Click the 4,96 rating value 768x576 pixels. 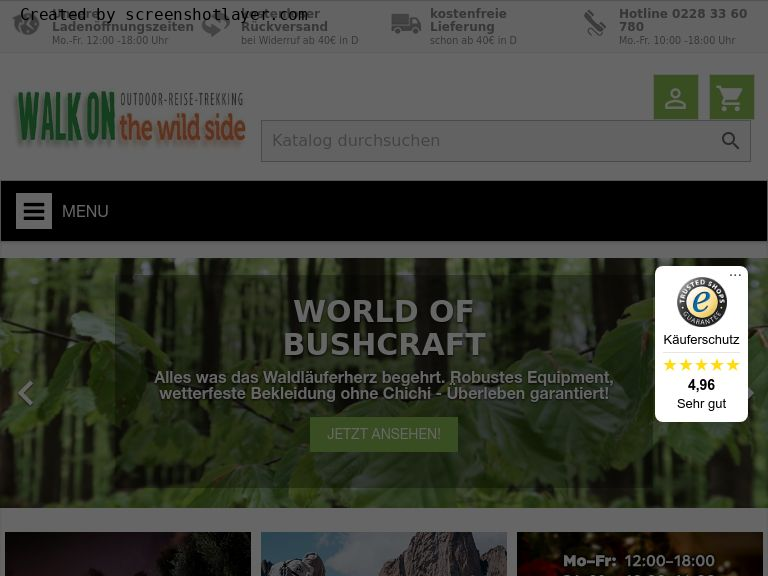701,385
